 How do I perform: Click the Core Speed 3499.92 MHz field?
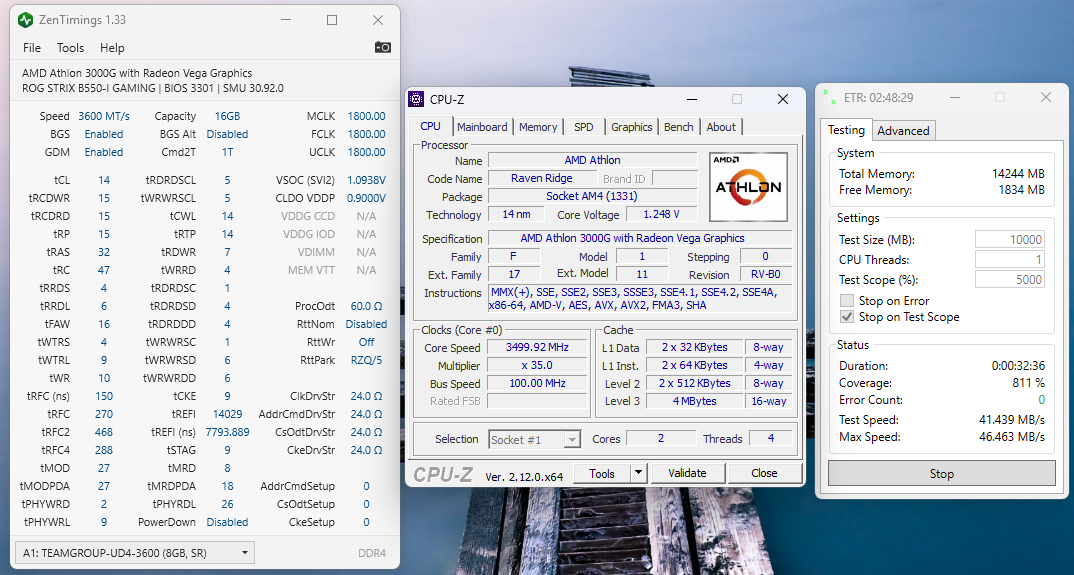click(537, 347)
